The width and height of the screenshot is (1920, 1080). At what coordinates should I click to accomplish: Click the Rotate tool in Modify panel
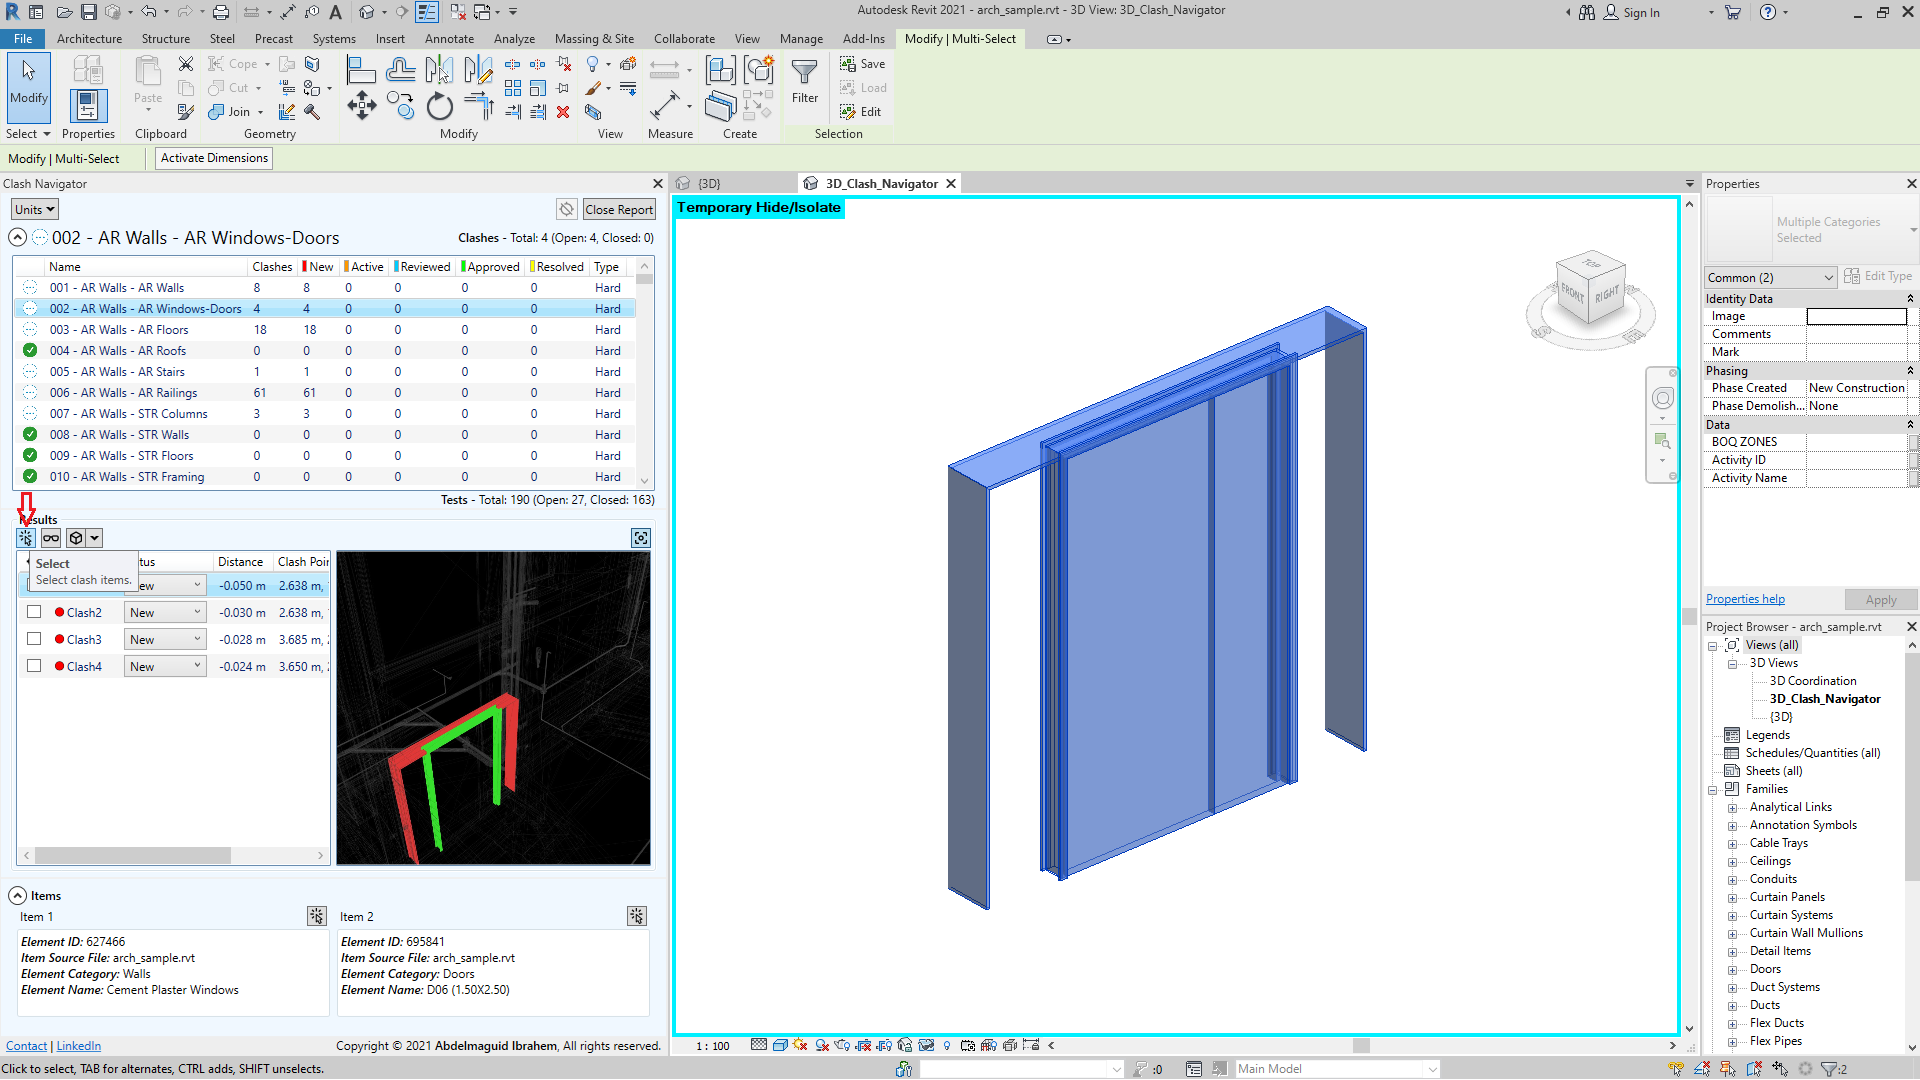pos(439,106)
